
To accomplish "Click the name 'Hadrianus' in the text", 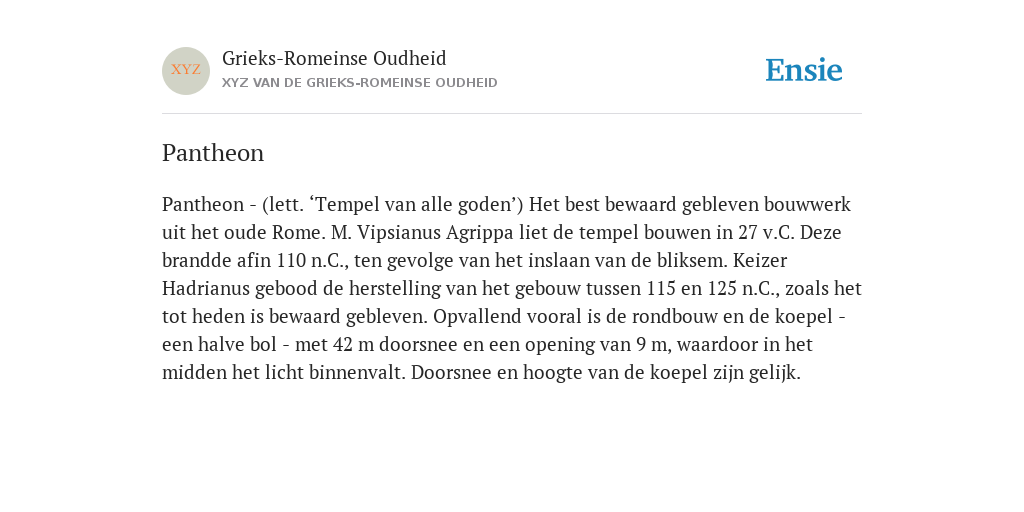I will 206,289.
